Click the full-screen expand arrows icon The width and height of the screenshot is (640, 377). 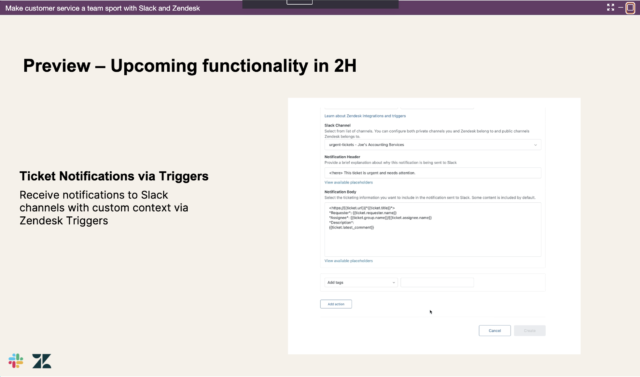click(x=610, y=7)
